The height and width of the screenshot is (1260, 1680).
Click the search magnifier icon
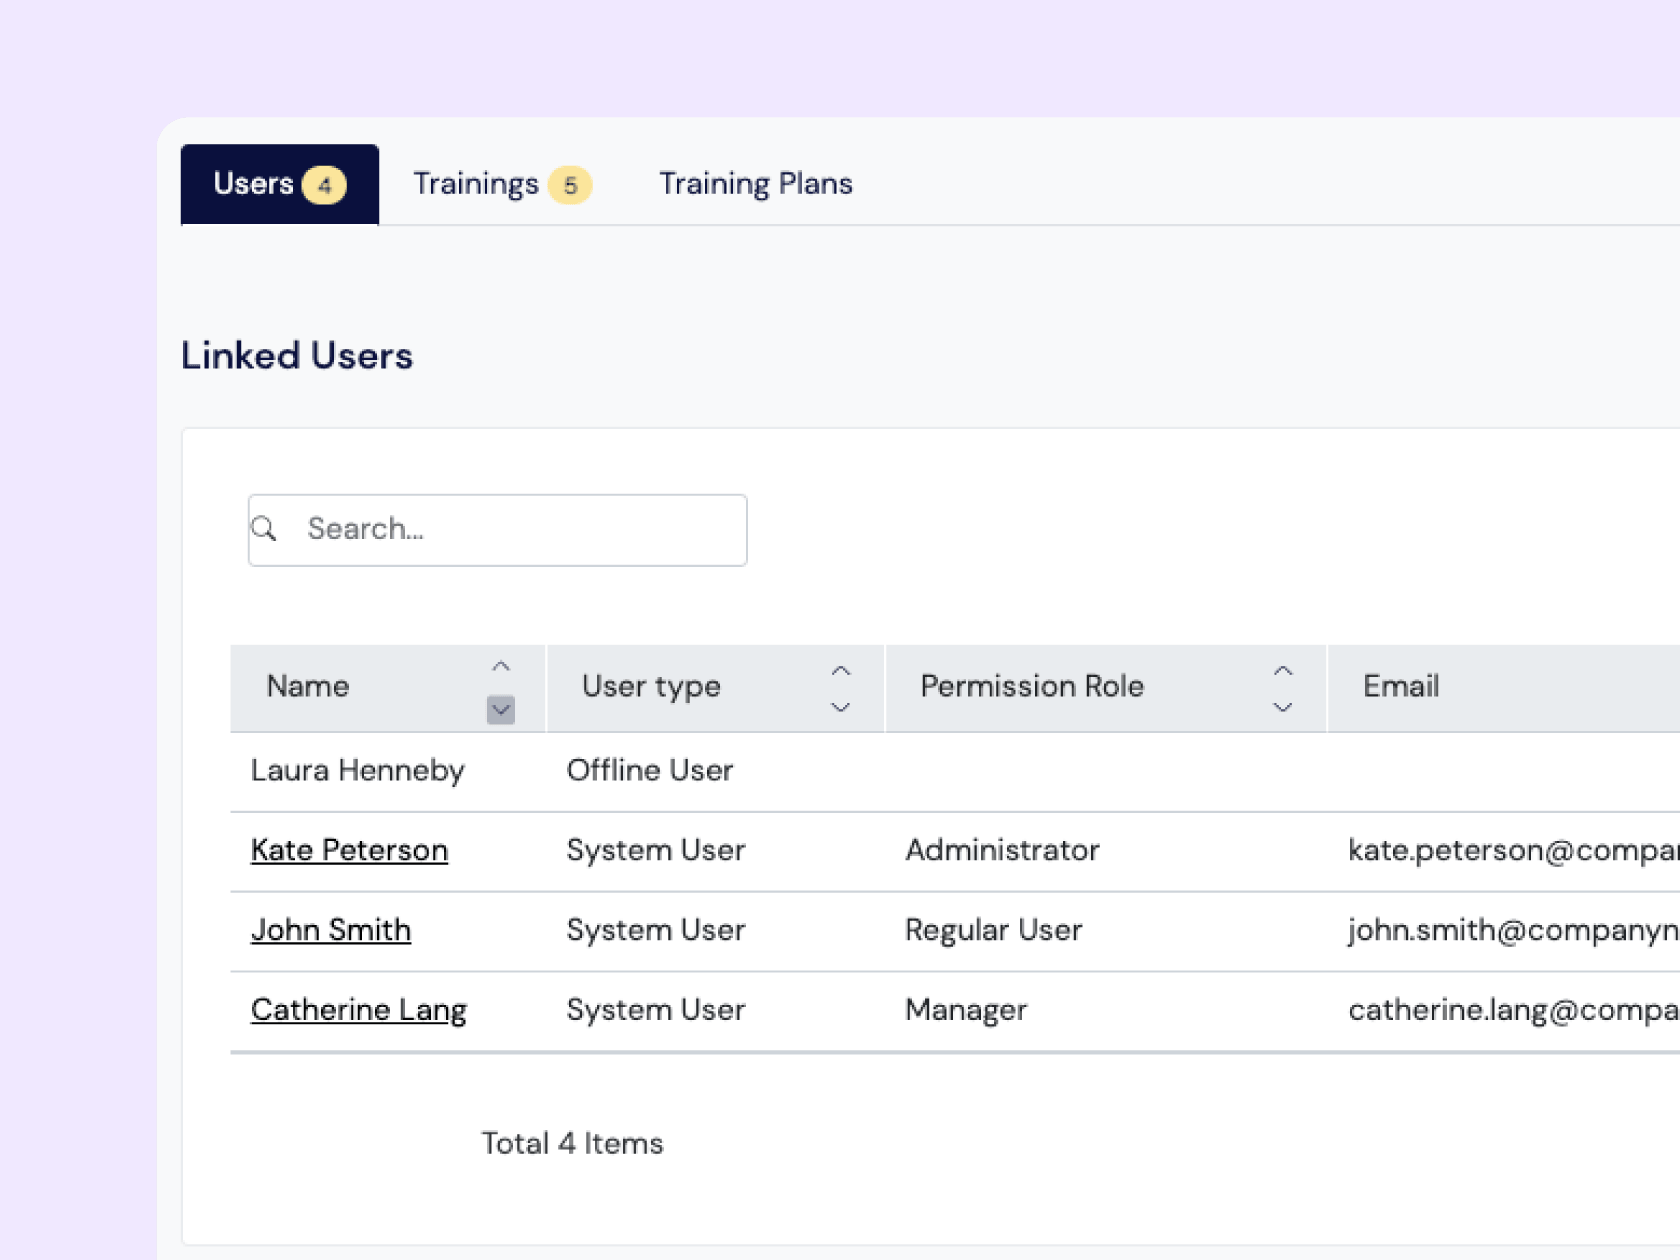(x=265, y=528)
